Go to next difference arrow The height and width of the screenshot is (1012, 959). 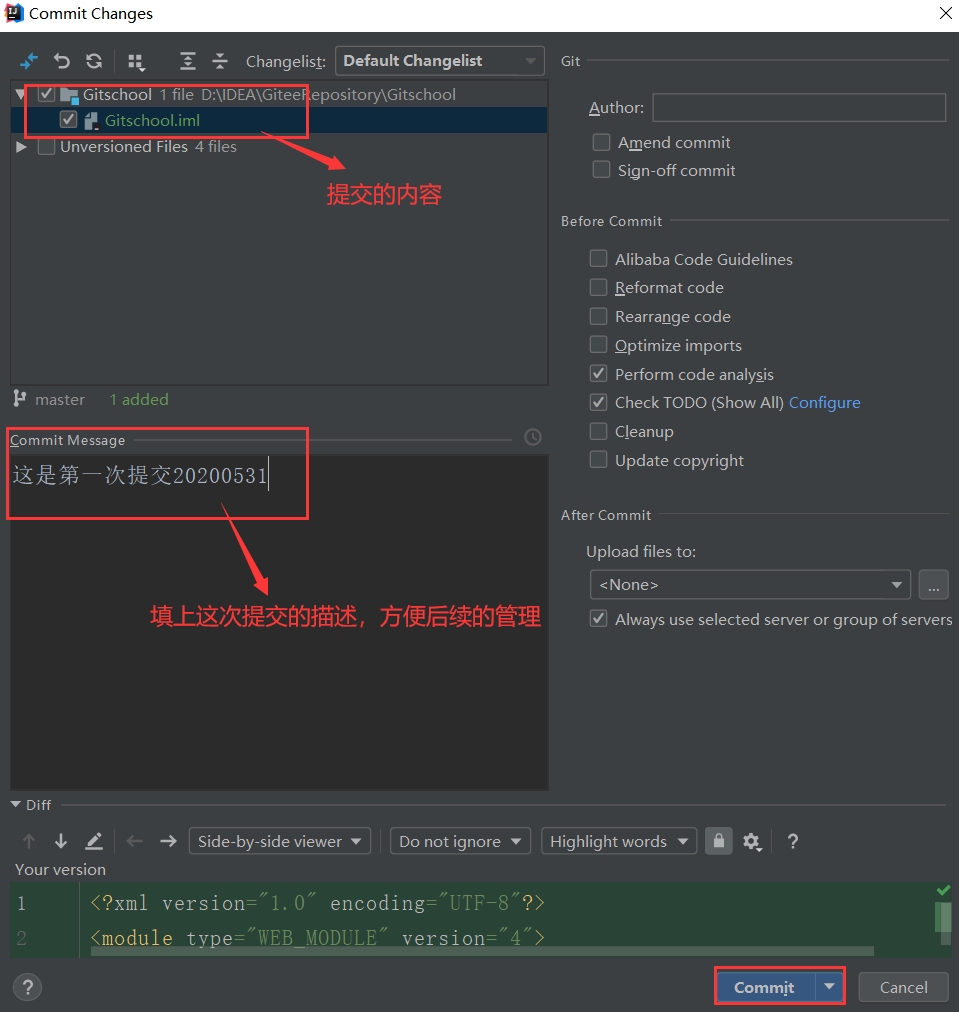[61, 841]
